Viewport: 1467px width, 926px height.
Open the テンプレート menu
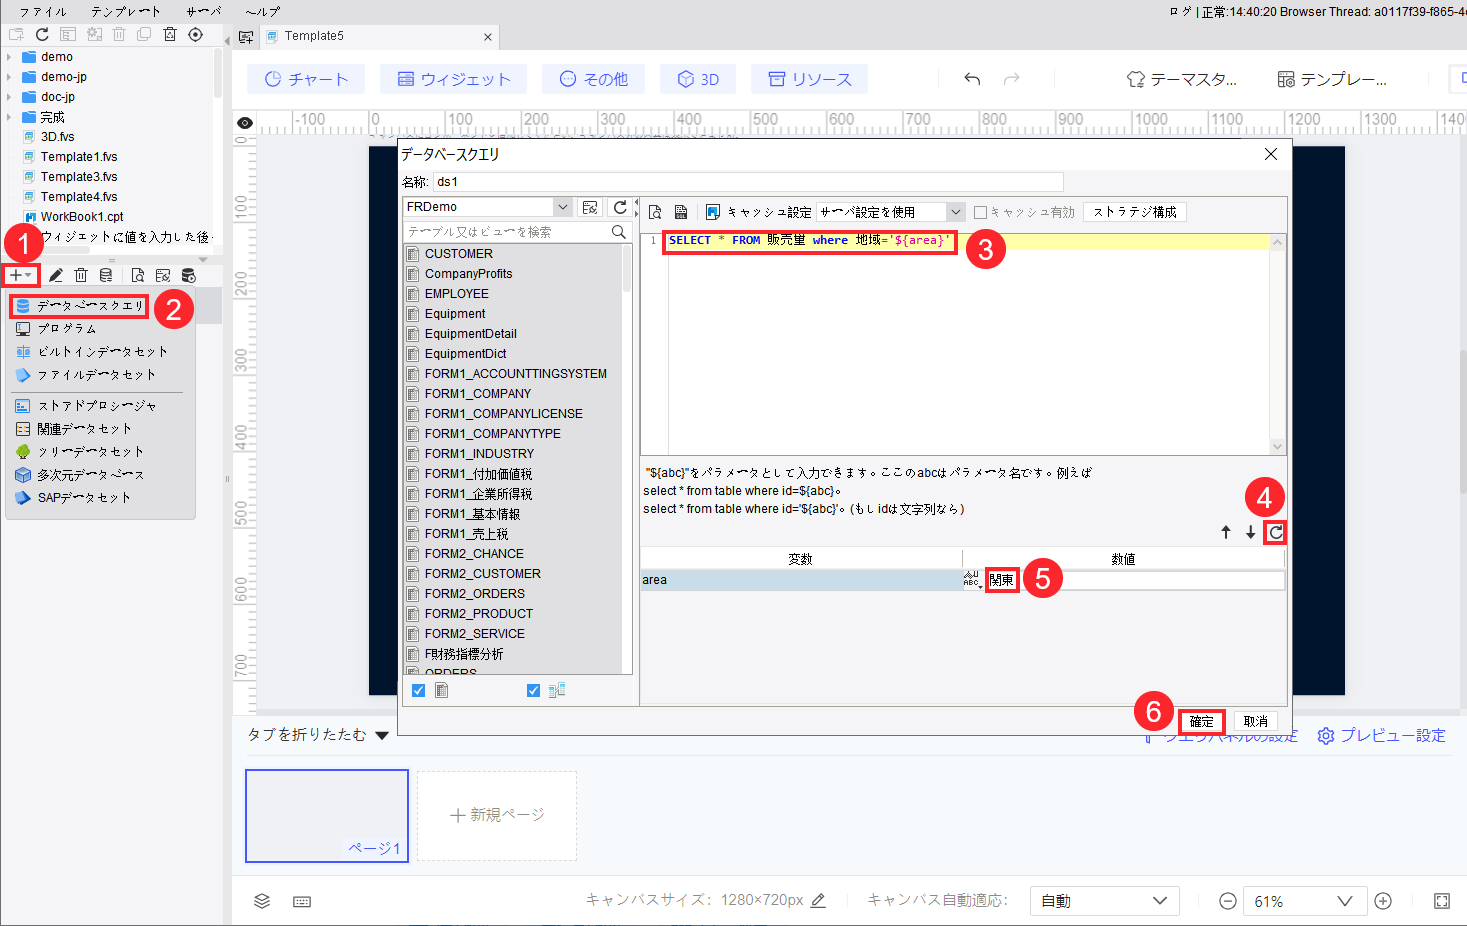126,12
